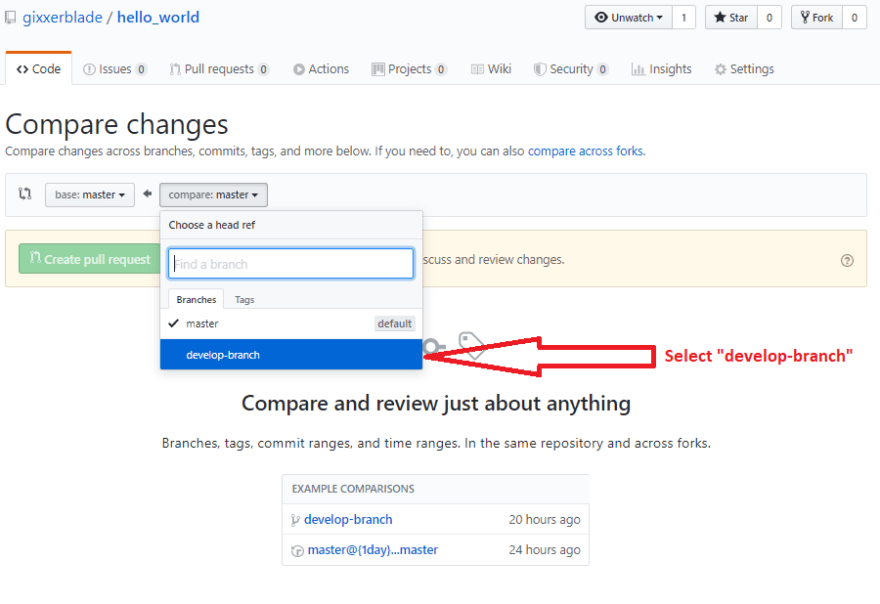Open the Pull requests tab
Image resolution: width=880 pixels, height=604 pixels.
point(219,69)
